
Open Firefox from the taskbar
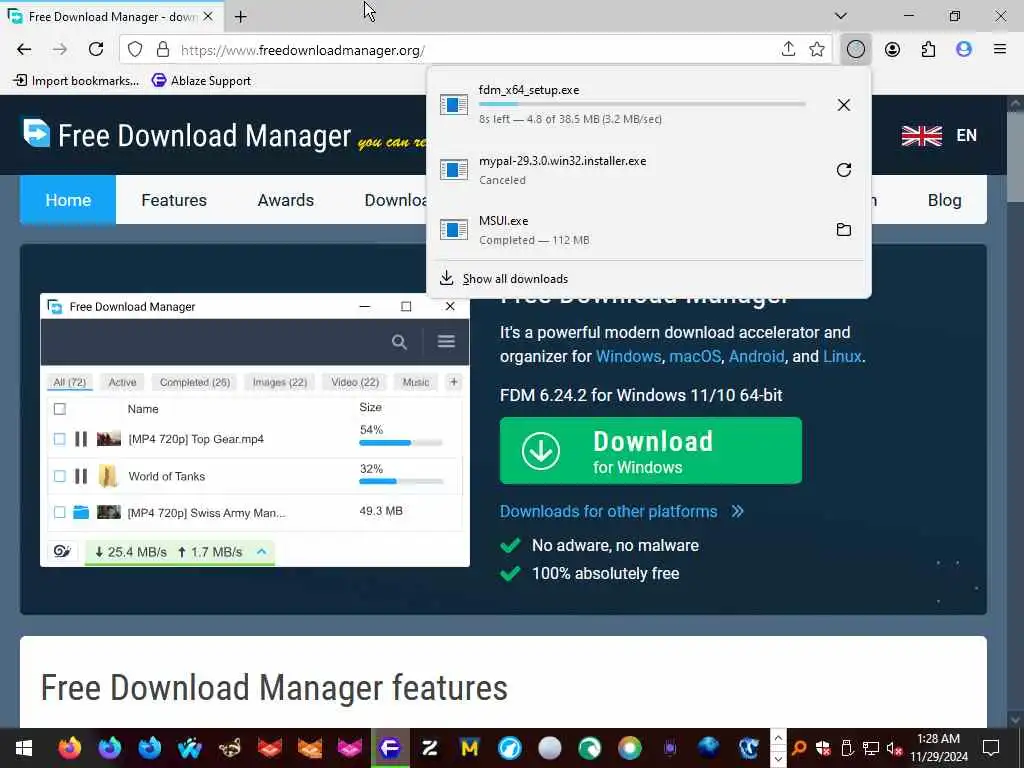[69, 748]
